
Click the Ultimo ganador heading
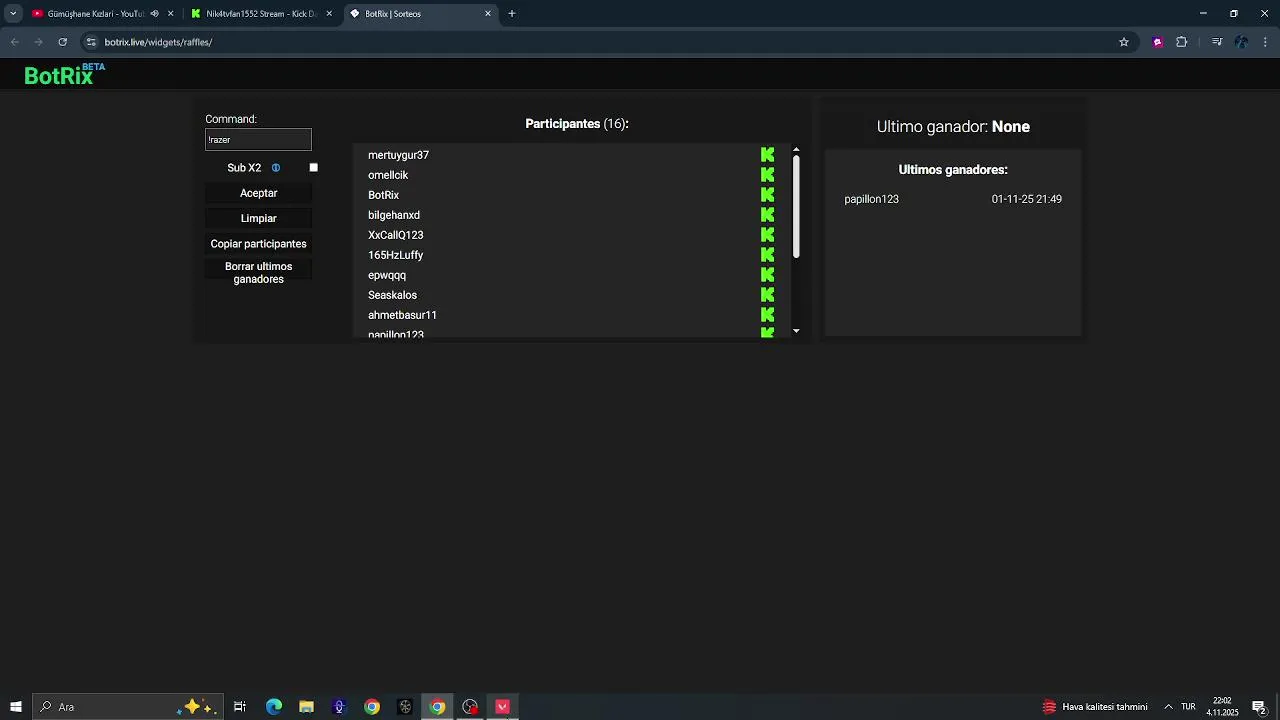pos(953,127)
